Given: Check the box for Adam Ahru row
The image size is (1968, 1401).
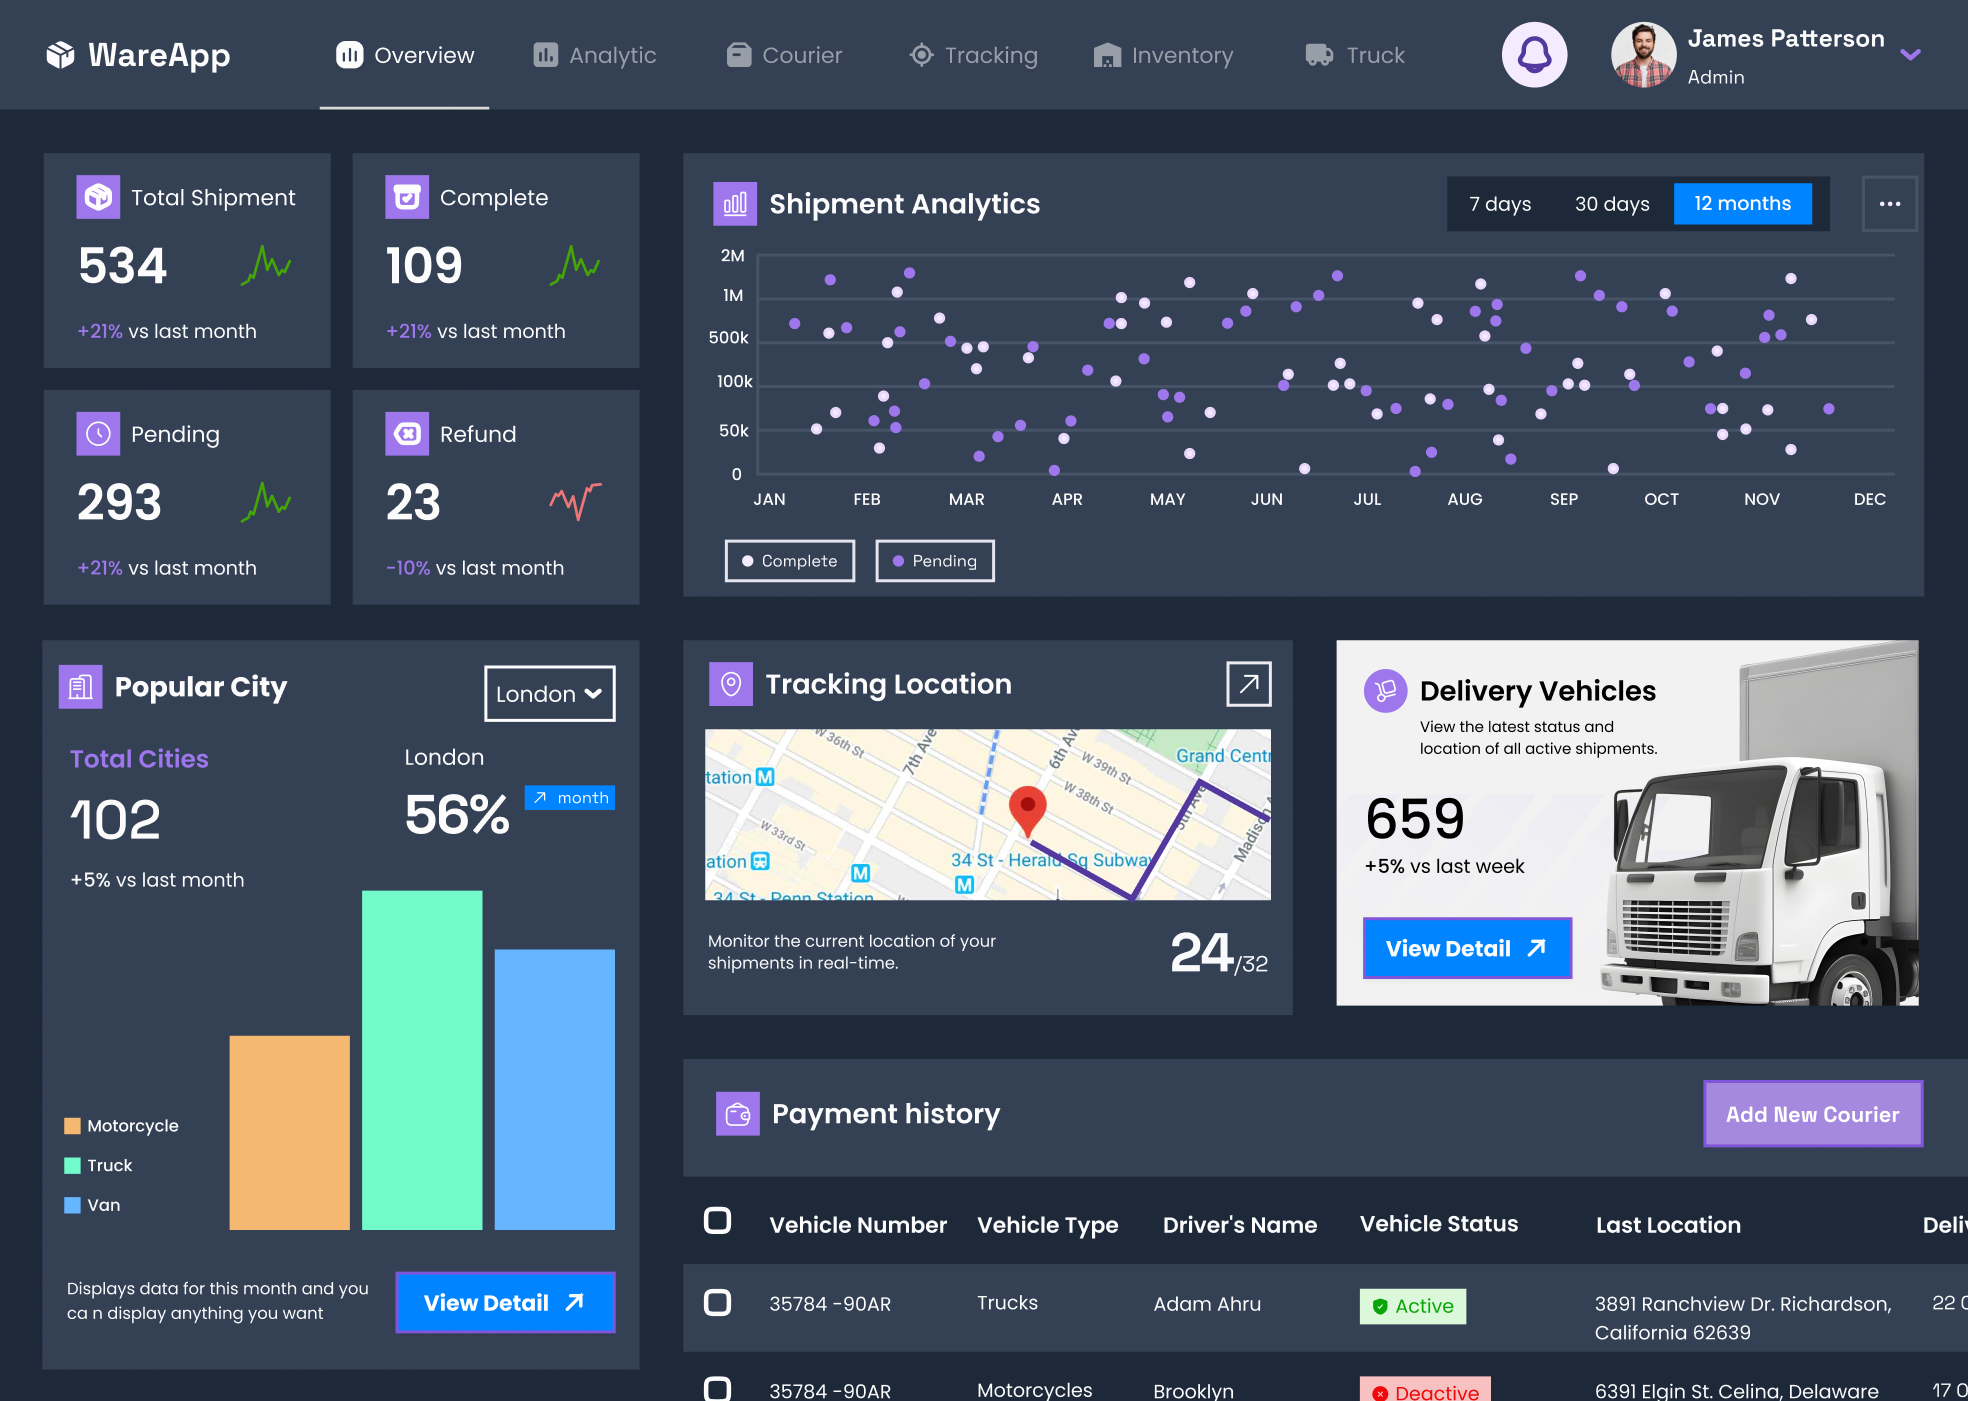Looking at the screenshot, I should coord(718,1303).
